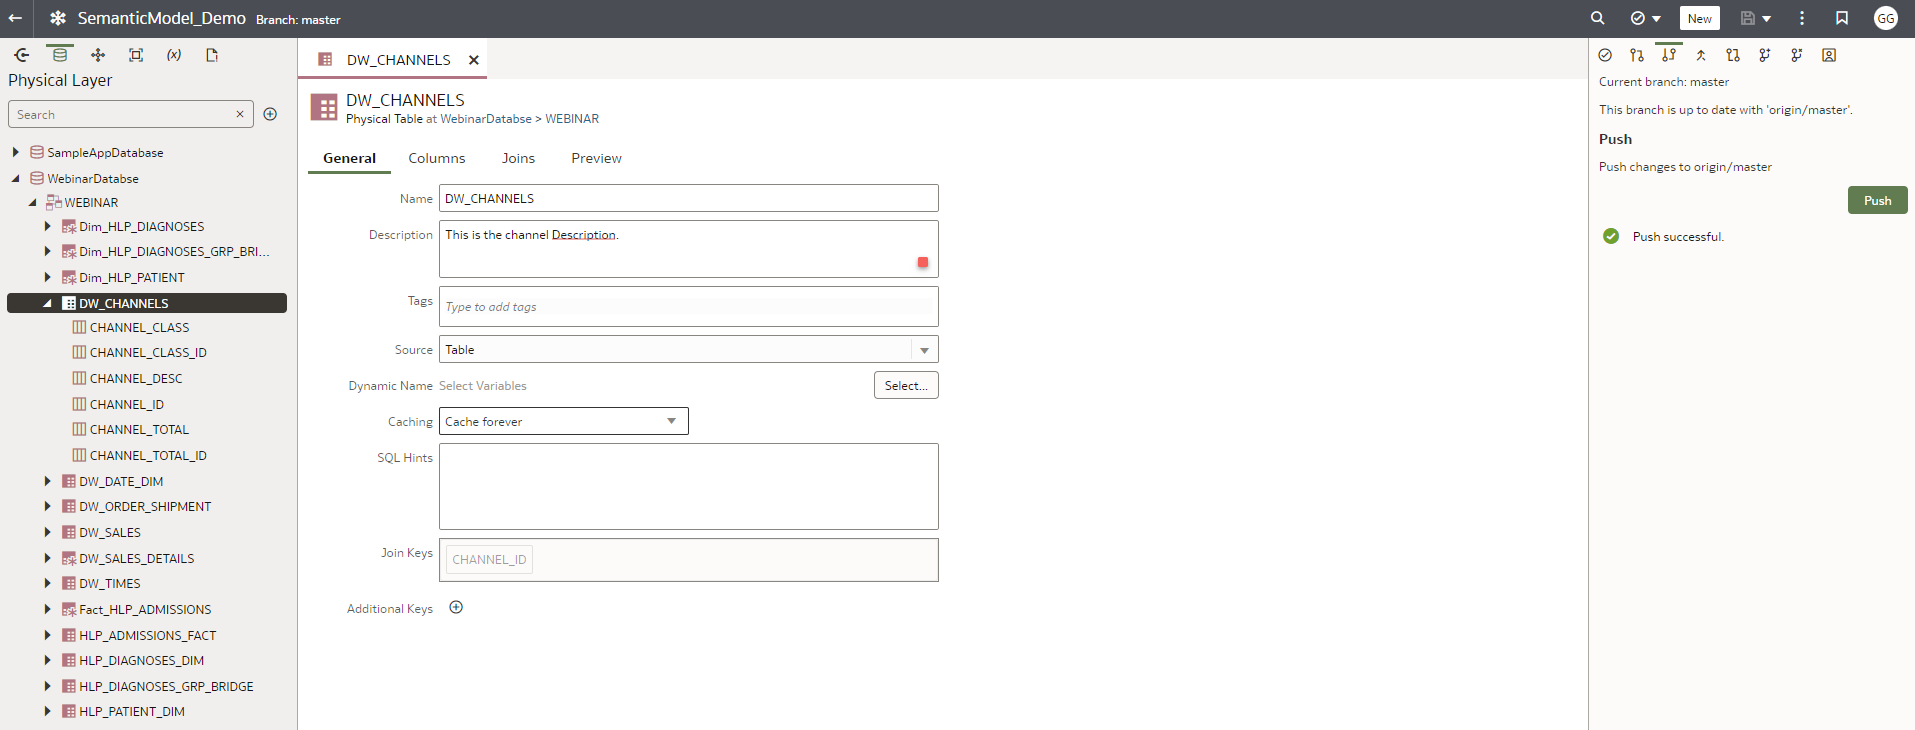This screenshot has width=1915, height=730.
Task: Open the Git pull icon
Action: click(1637, 55)
